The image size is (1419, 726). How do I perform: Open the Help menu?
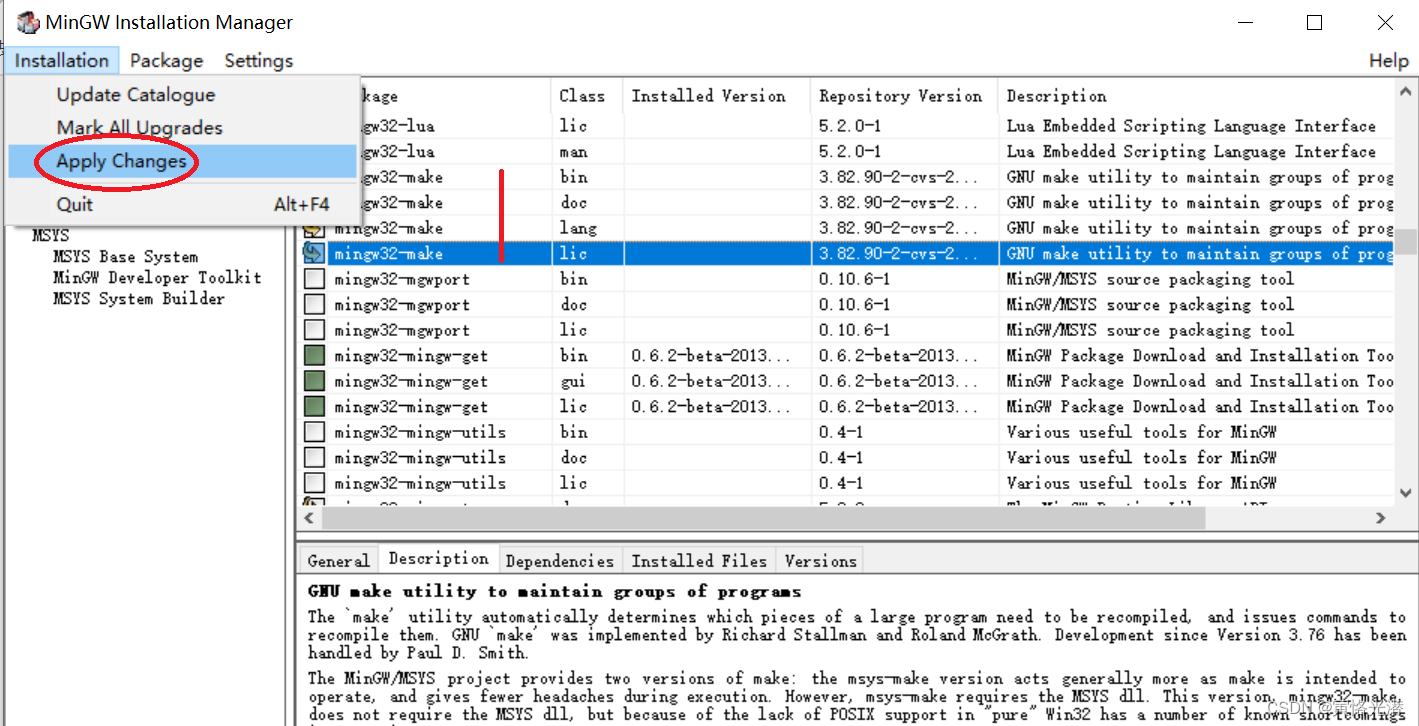1388,61
